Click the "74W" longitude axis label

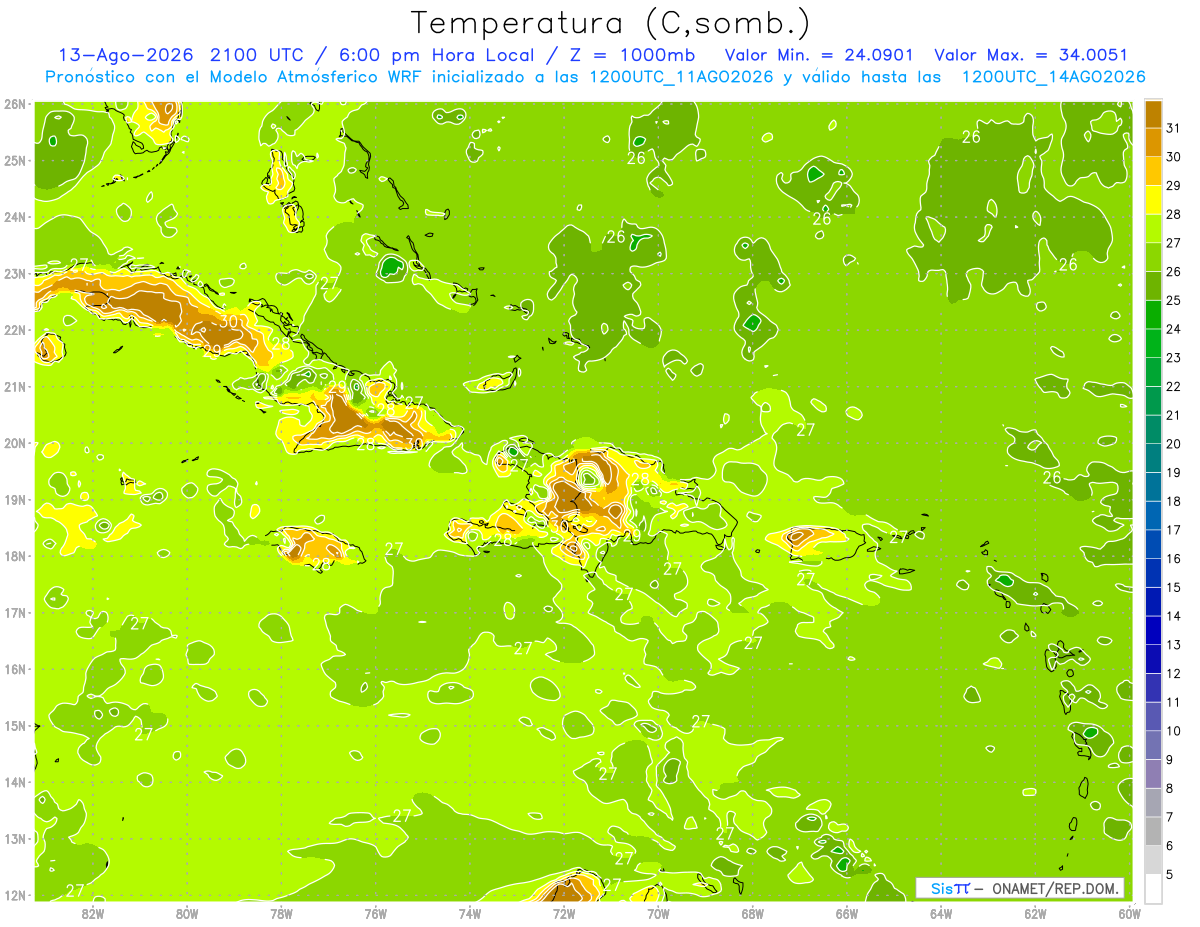(469, 914)
